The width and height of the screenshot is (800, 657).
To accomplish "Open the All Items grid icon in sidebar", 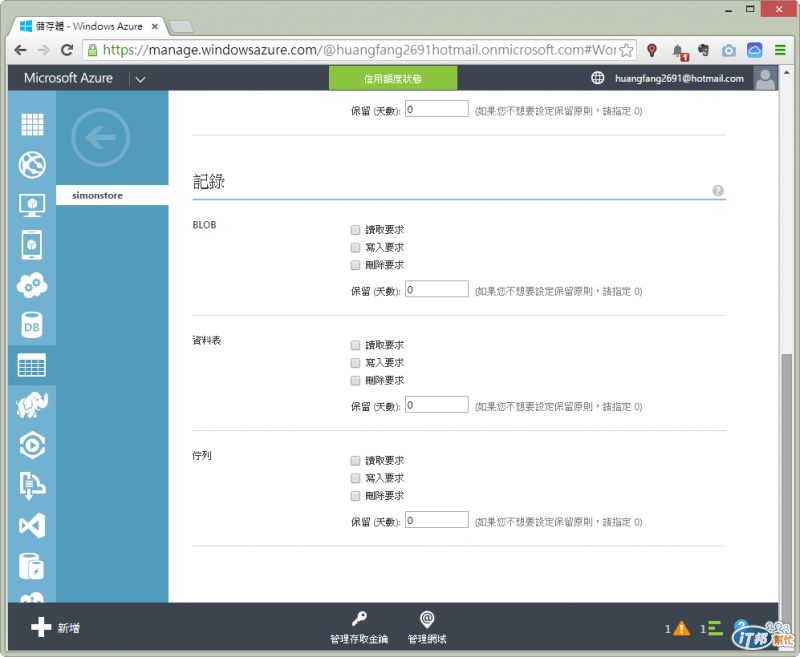I will [32, 124].
